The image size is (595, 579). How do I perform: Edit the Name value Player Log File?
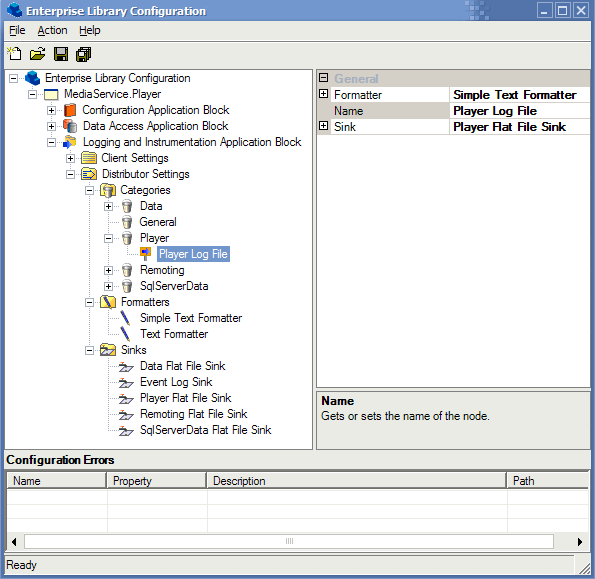(520, 111)
